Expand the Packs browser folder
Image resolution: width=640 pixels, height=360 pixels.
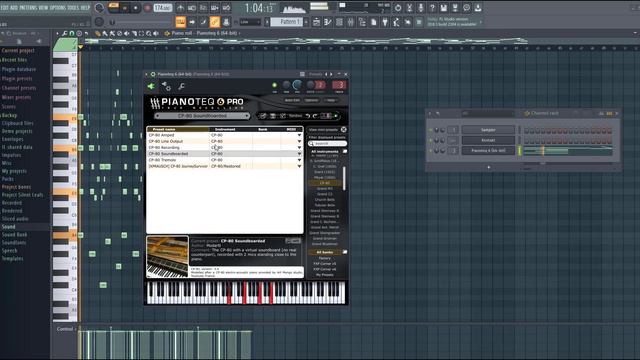8,179
